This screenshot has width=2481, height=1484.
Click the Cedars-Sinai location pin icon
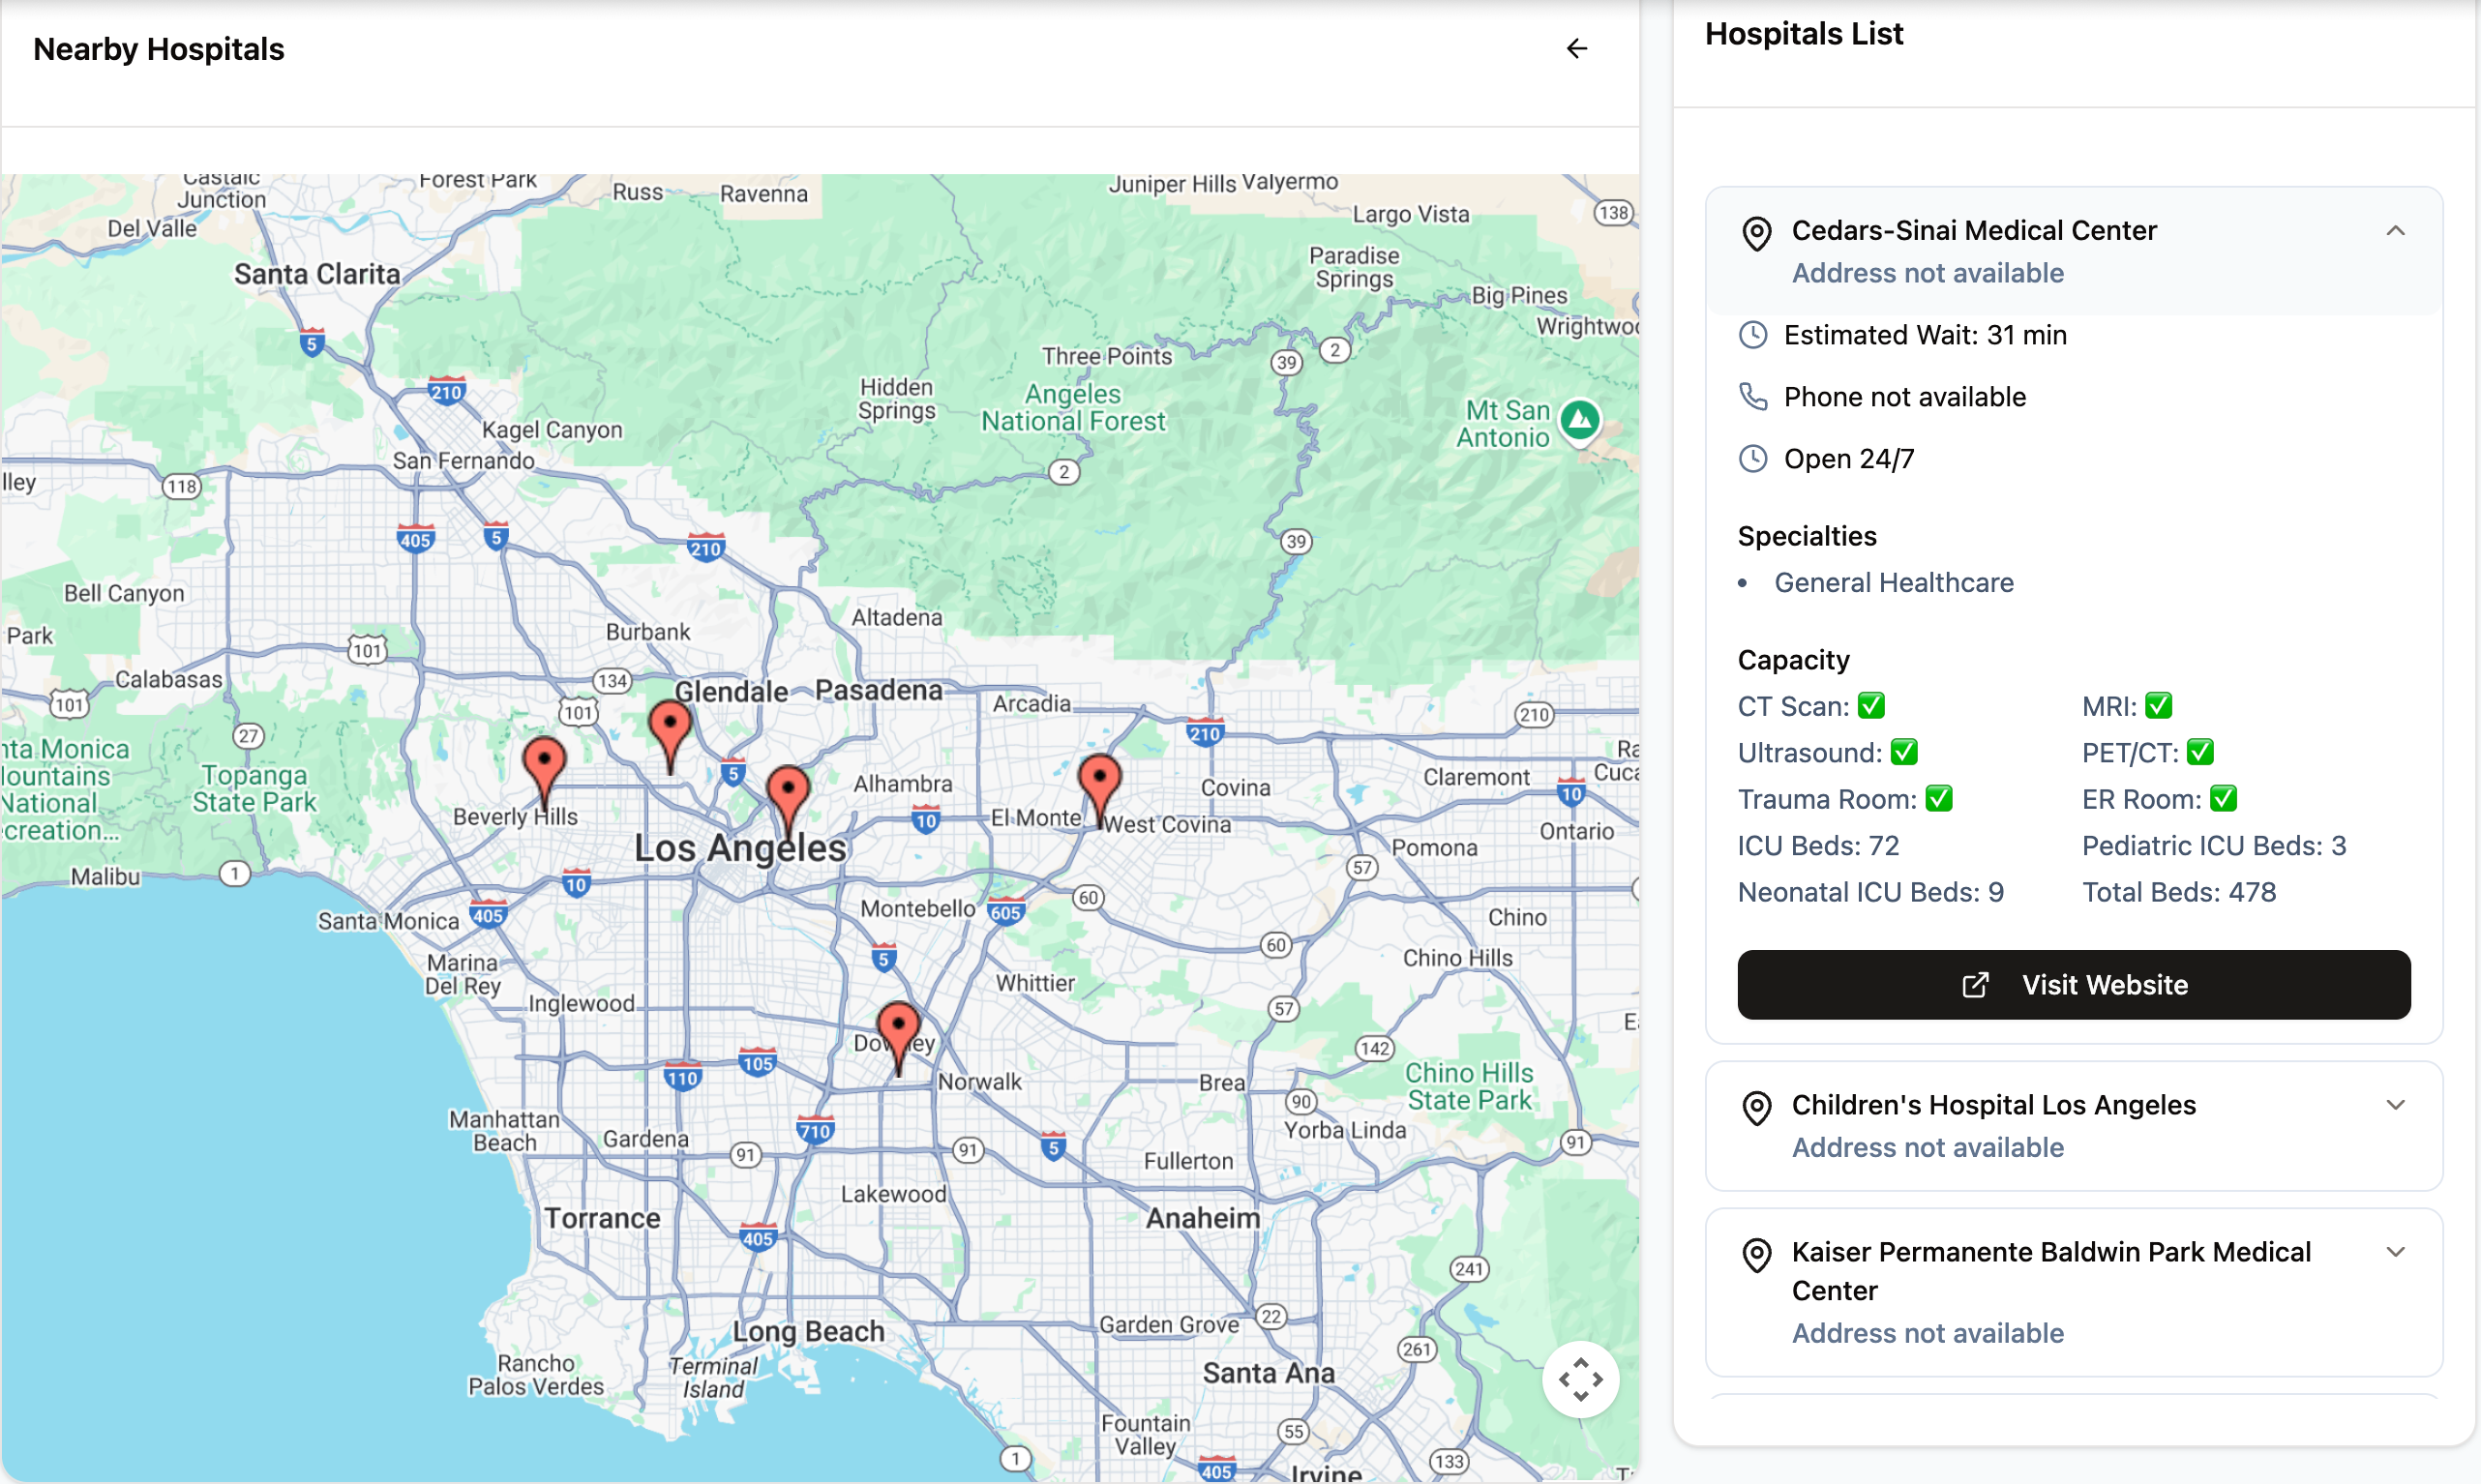(1756, 234)
